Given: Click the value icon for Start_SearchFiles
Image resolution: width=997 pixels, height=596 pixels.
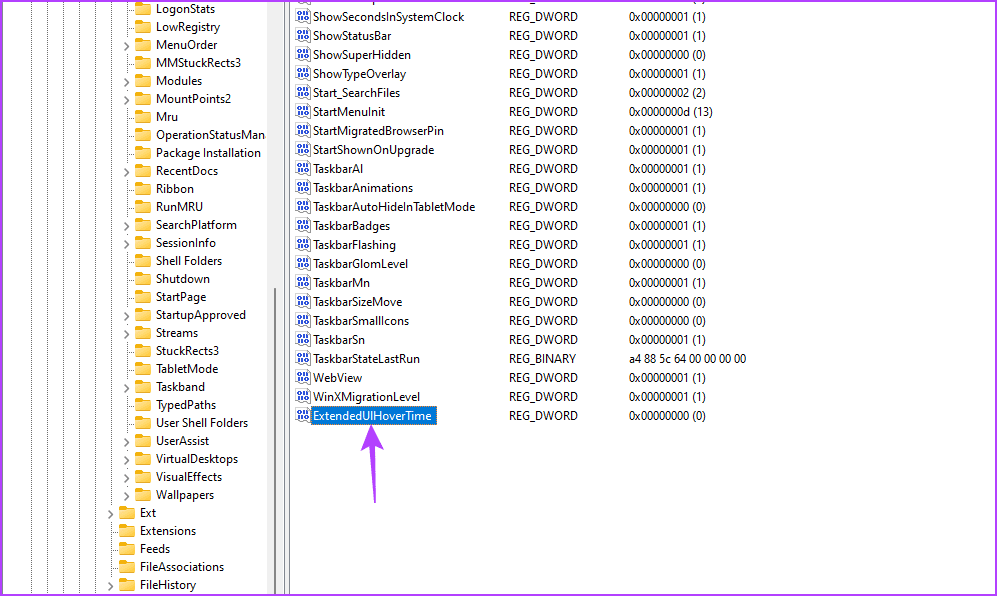Looking at the screenshot, I should [303, 93].
